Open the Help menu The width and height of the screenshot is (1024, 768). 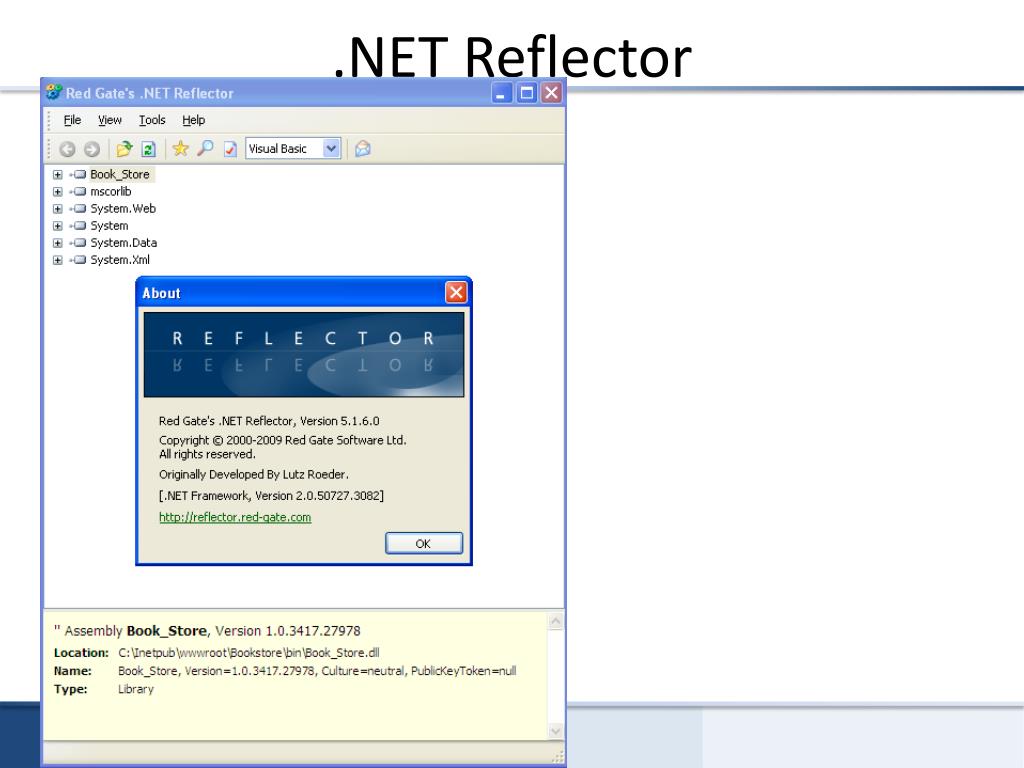click(x=193, y=120)
